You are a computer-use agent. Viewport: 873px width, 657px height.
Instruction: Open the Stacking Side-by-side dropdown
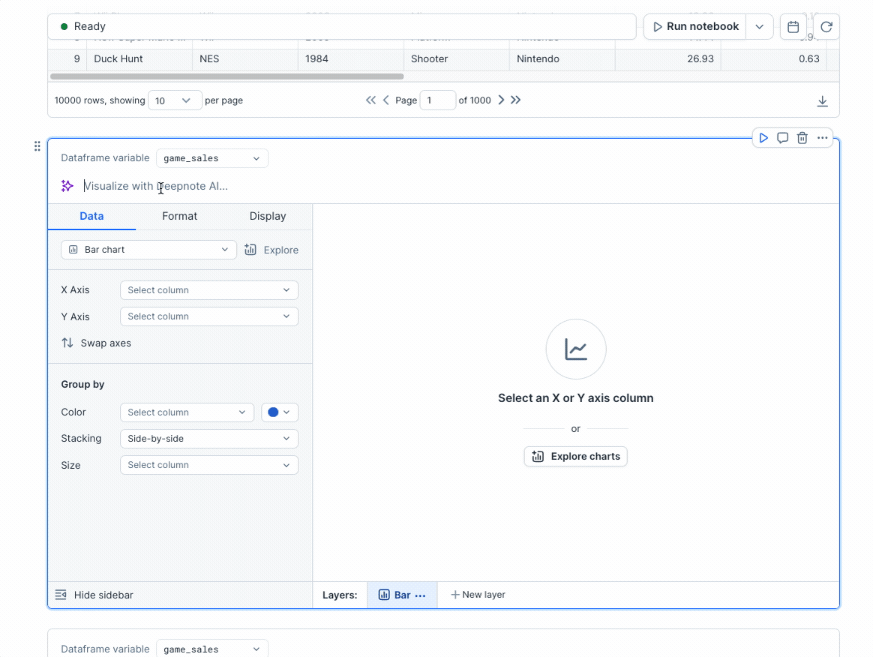(209, 439)
